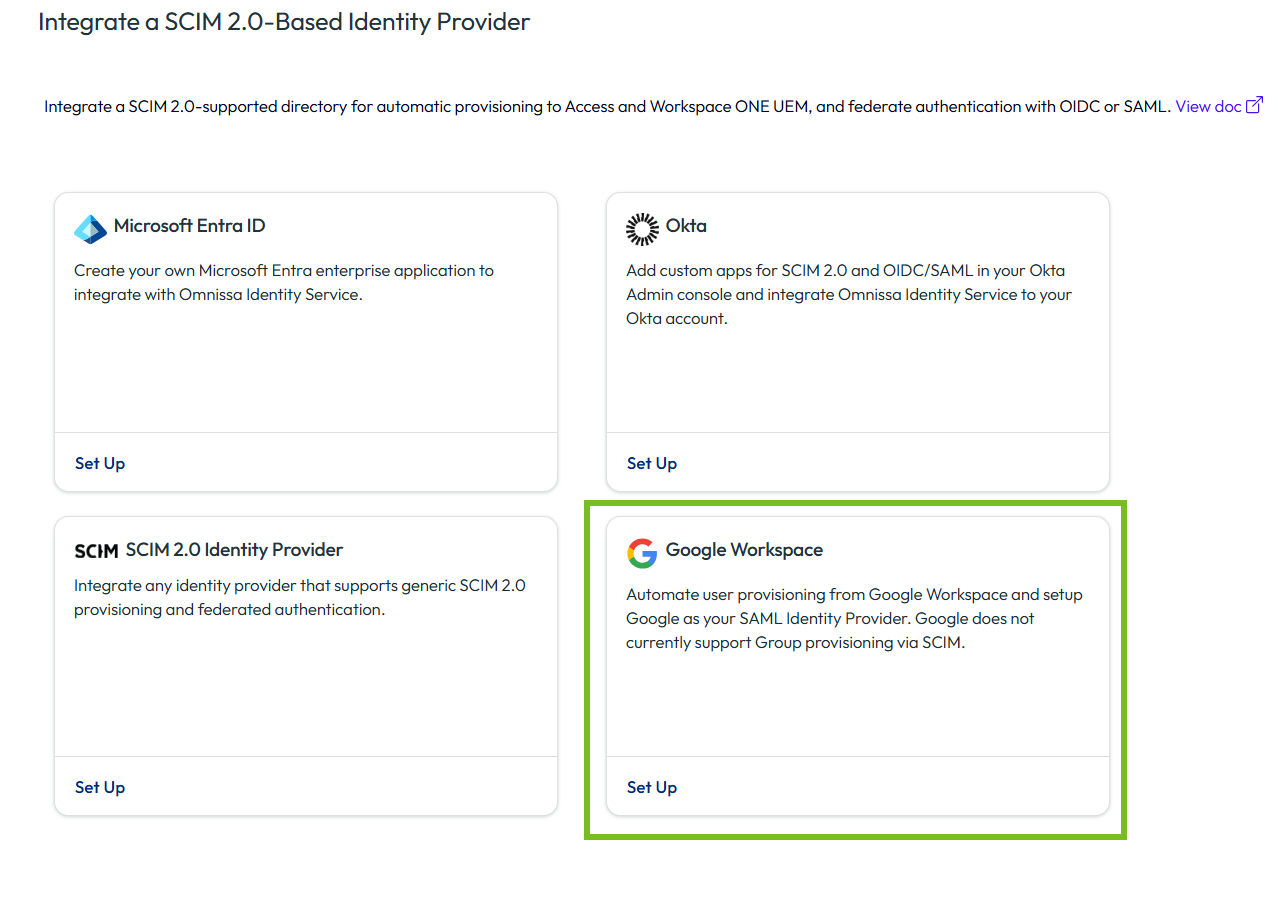The height and width of the screenshot is (923, 1278).
Task: Select the Okta card title
Action: (x=686, y=226)
